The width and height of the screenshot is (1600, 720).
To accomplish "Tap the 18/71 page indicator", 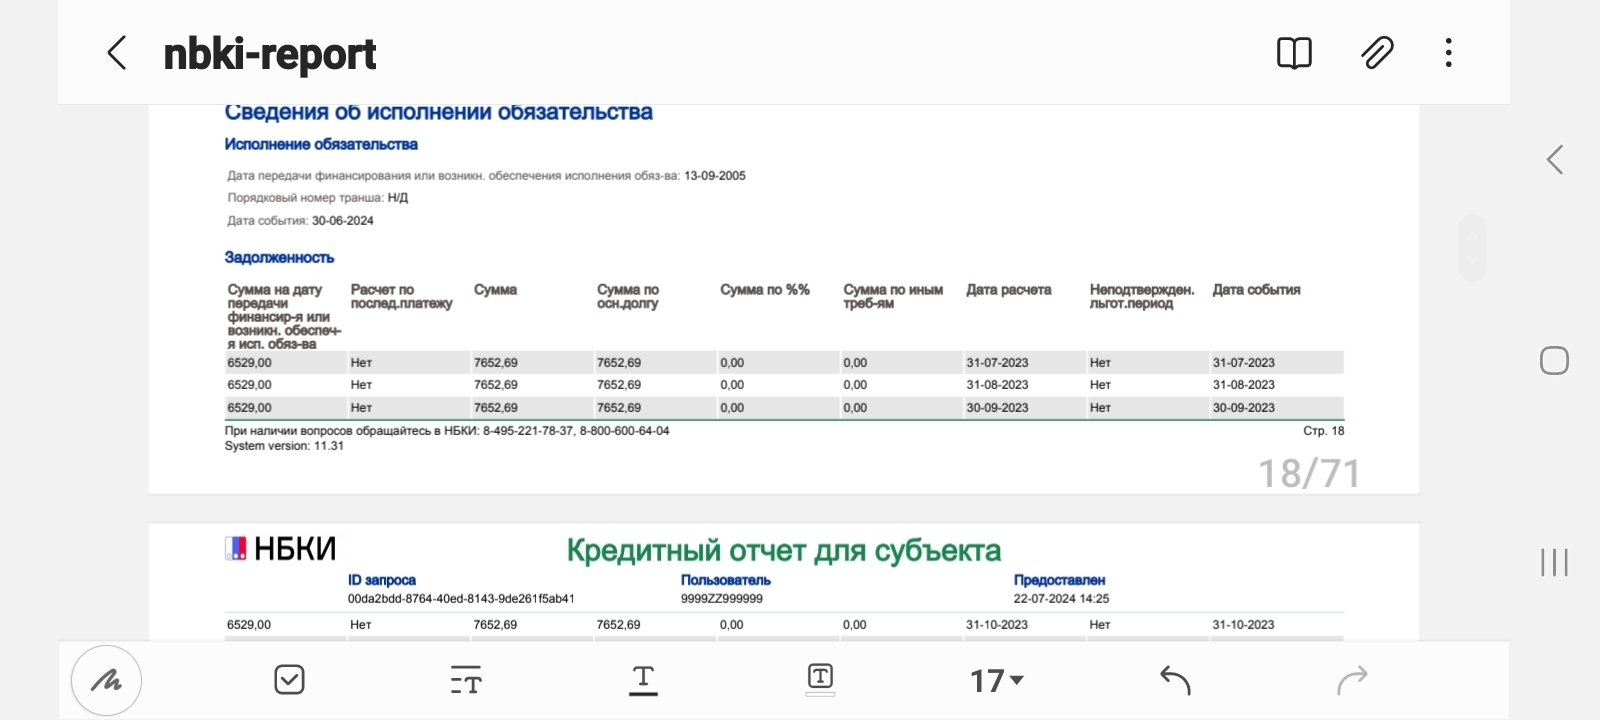I will coord(1309,473).
